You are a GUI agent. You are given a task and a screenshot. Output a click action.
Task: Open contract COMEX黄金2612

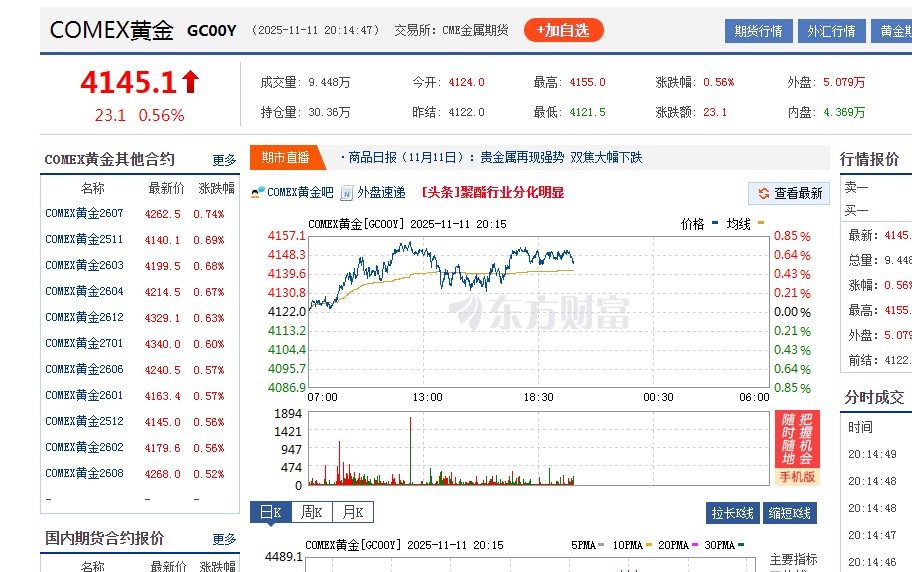(84, 317)
